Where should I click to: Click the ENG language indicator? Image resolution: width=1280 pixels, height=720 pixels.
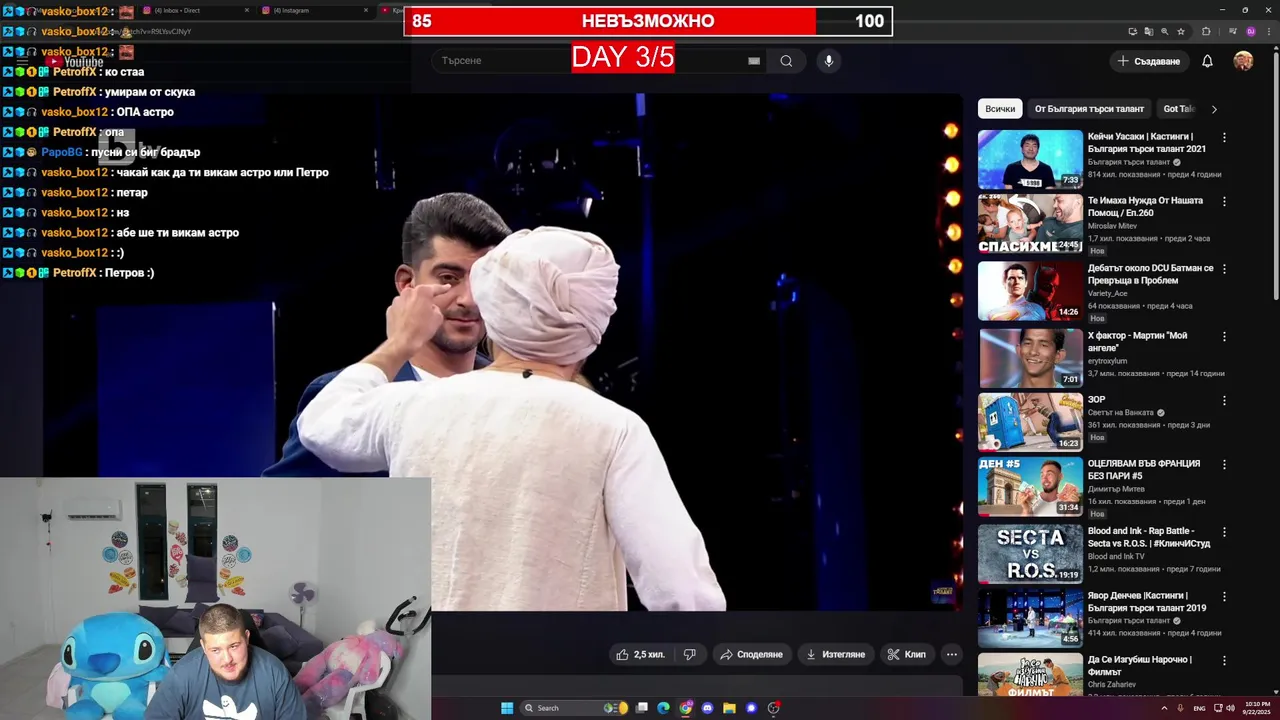(1199, 708)
